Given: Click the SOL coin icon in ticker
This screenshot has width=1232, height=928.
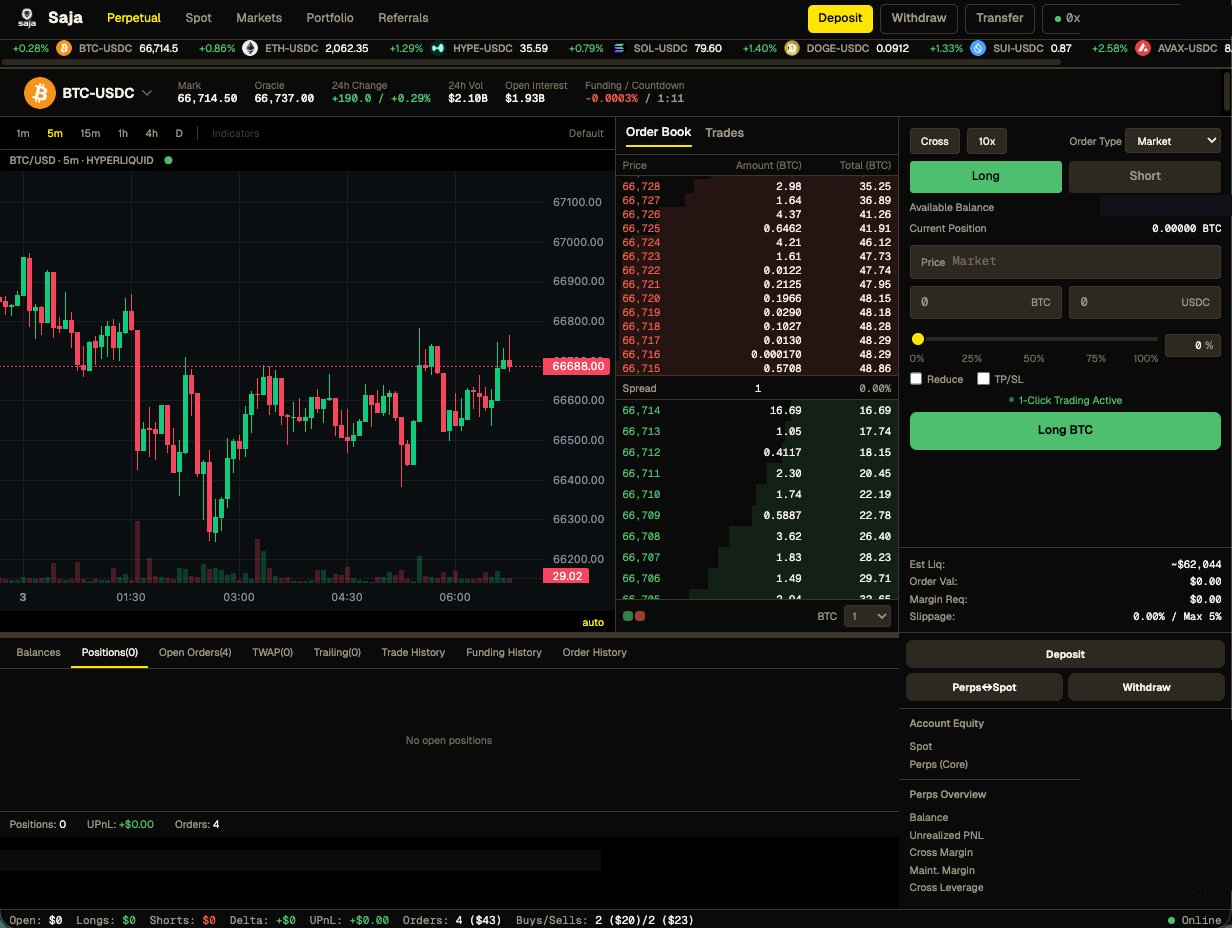Looking at the screenshot, I should pyautogui.click(x=619, y=48).
